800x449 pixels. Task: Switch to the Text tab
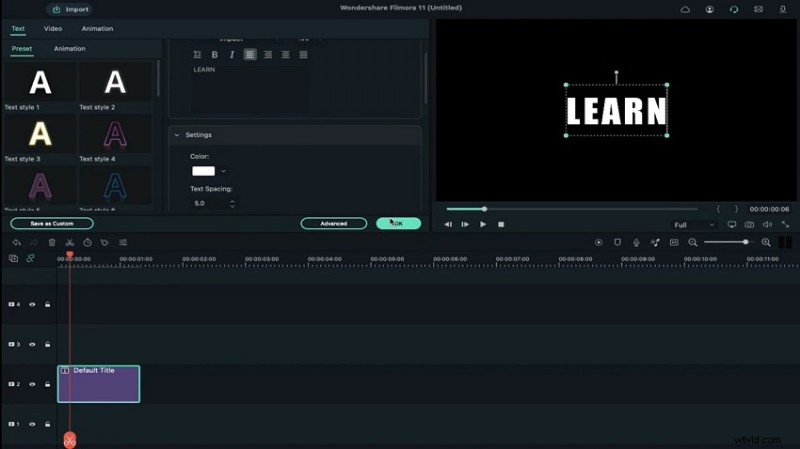(x=18, y=29)
